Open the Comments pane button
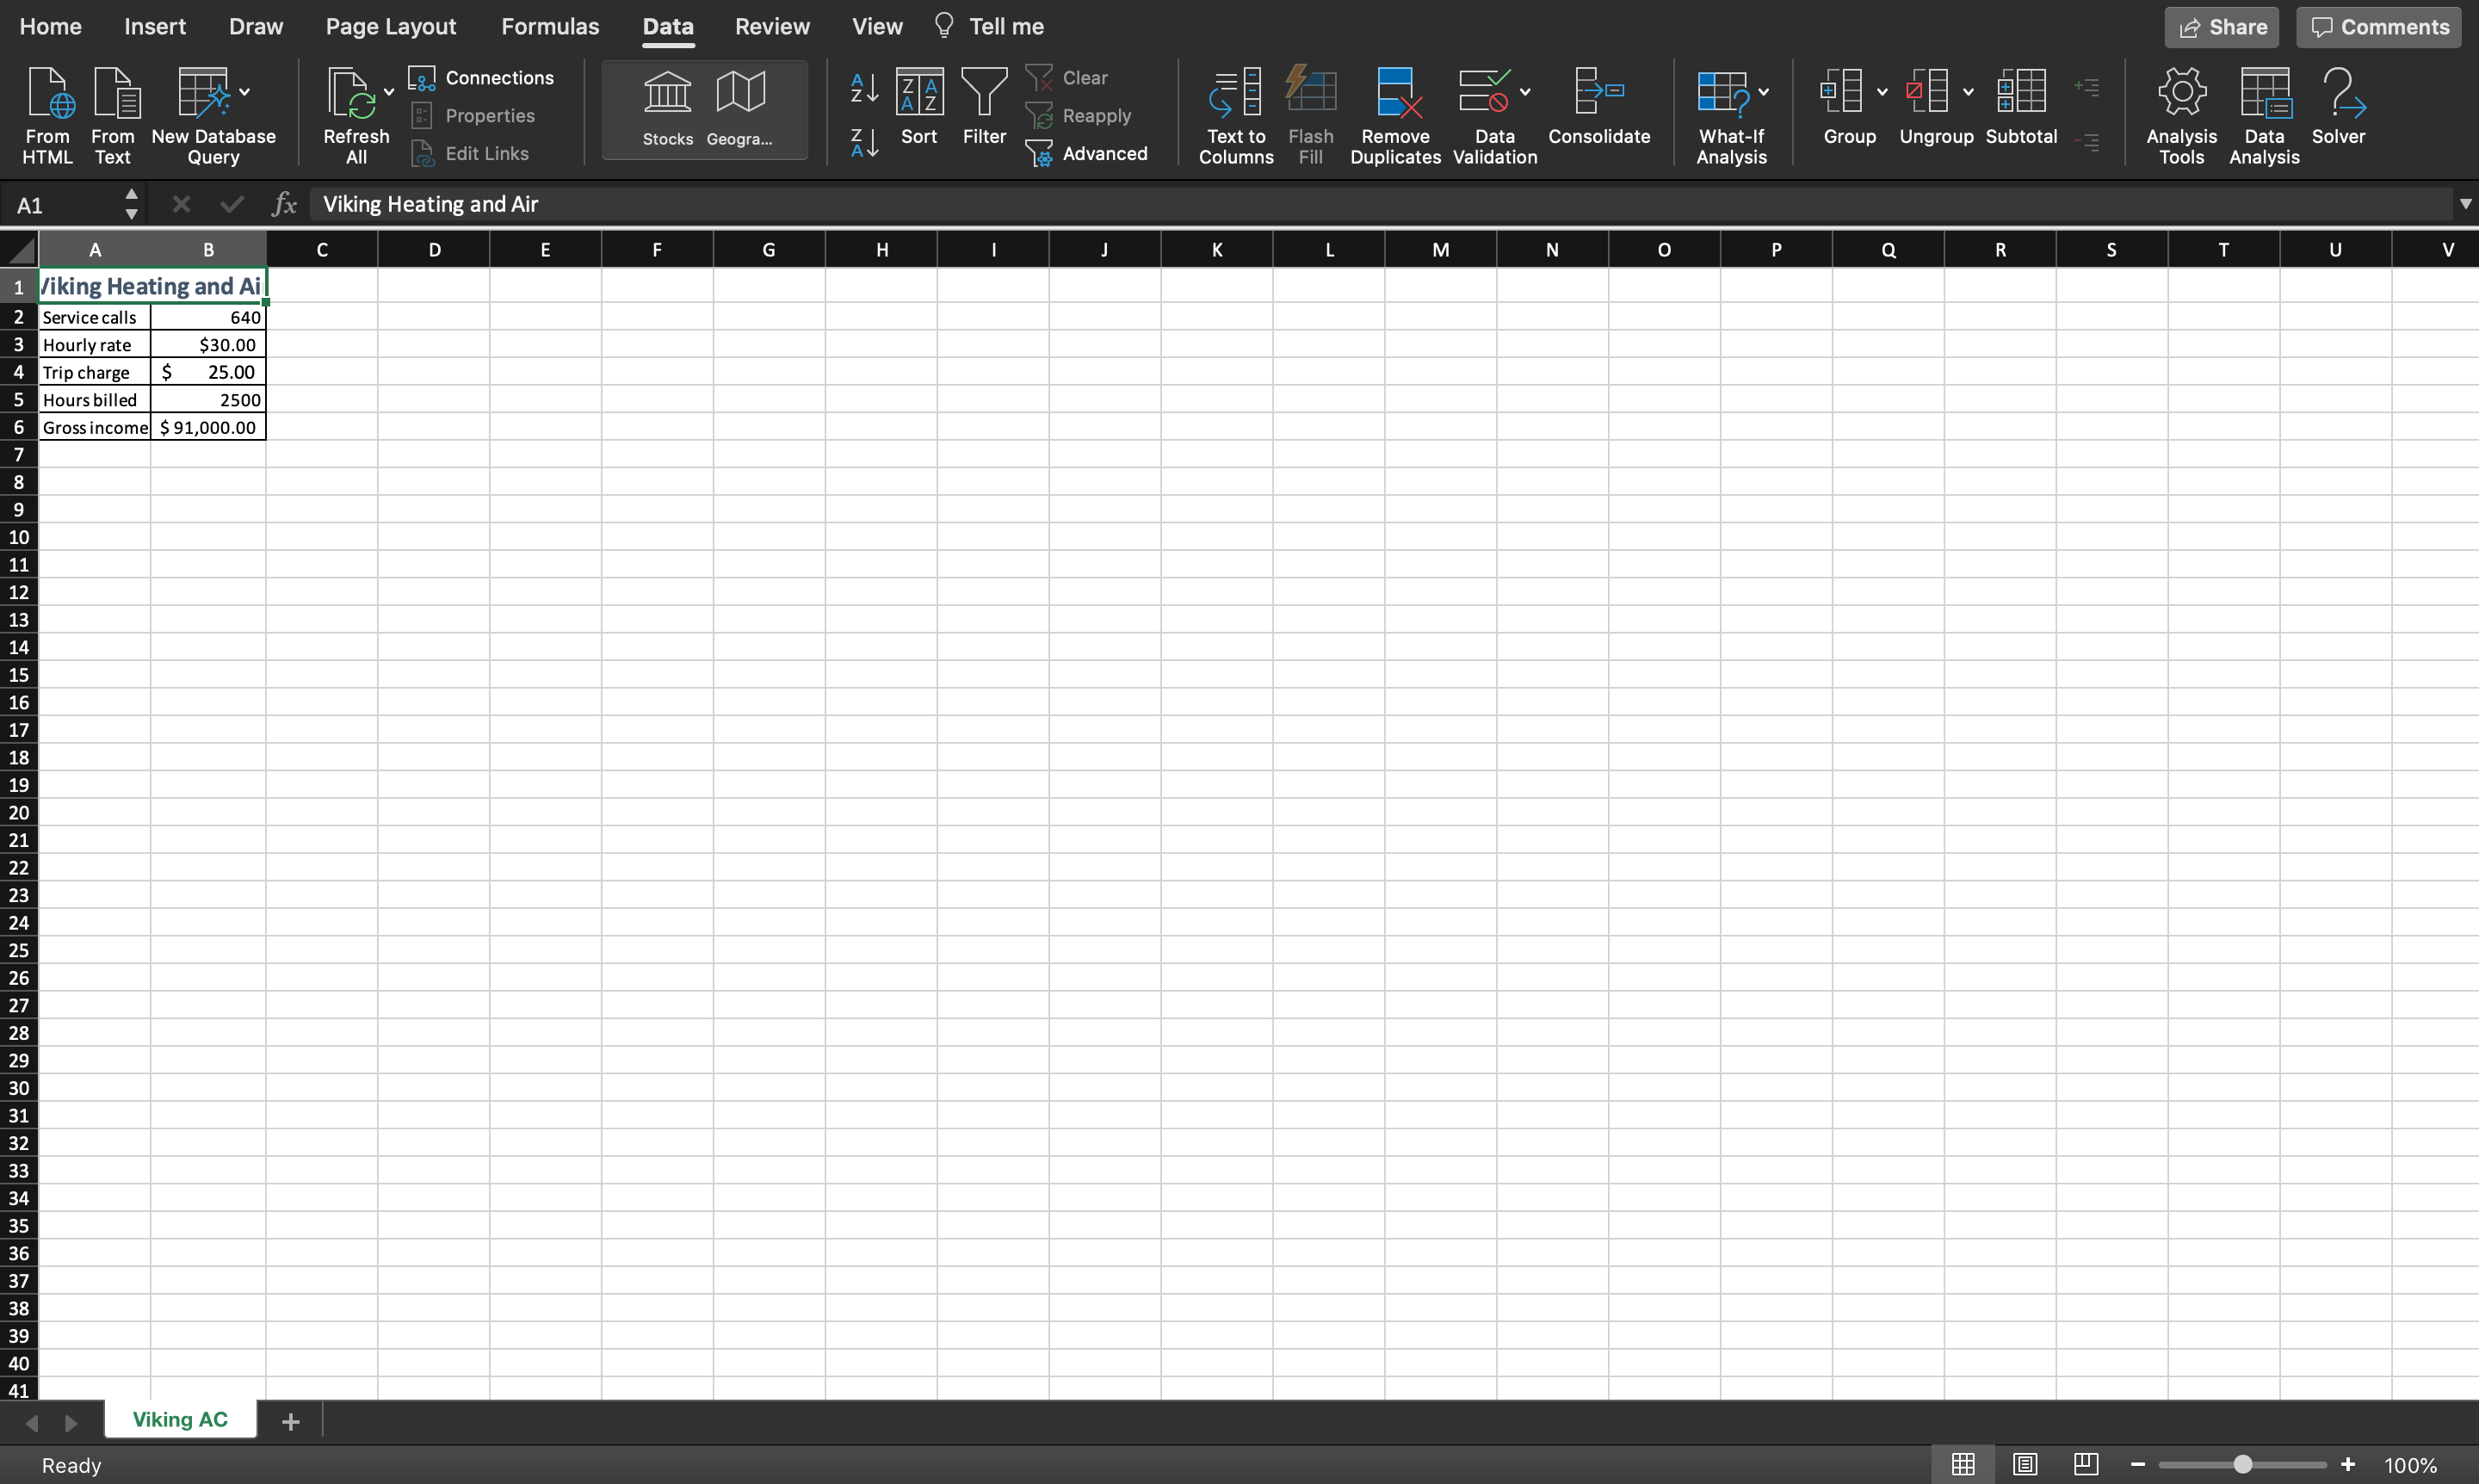Viewport: 2479px width, 1484px height. click(x=2379, y=27)
